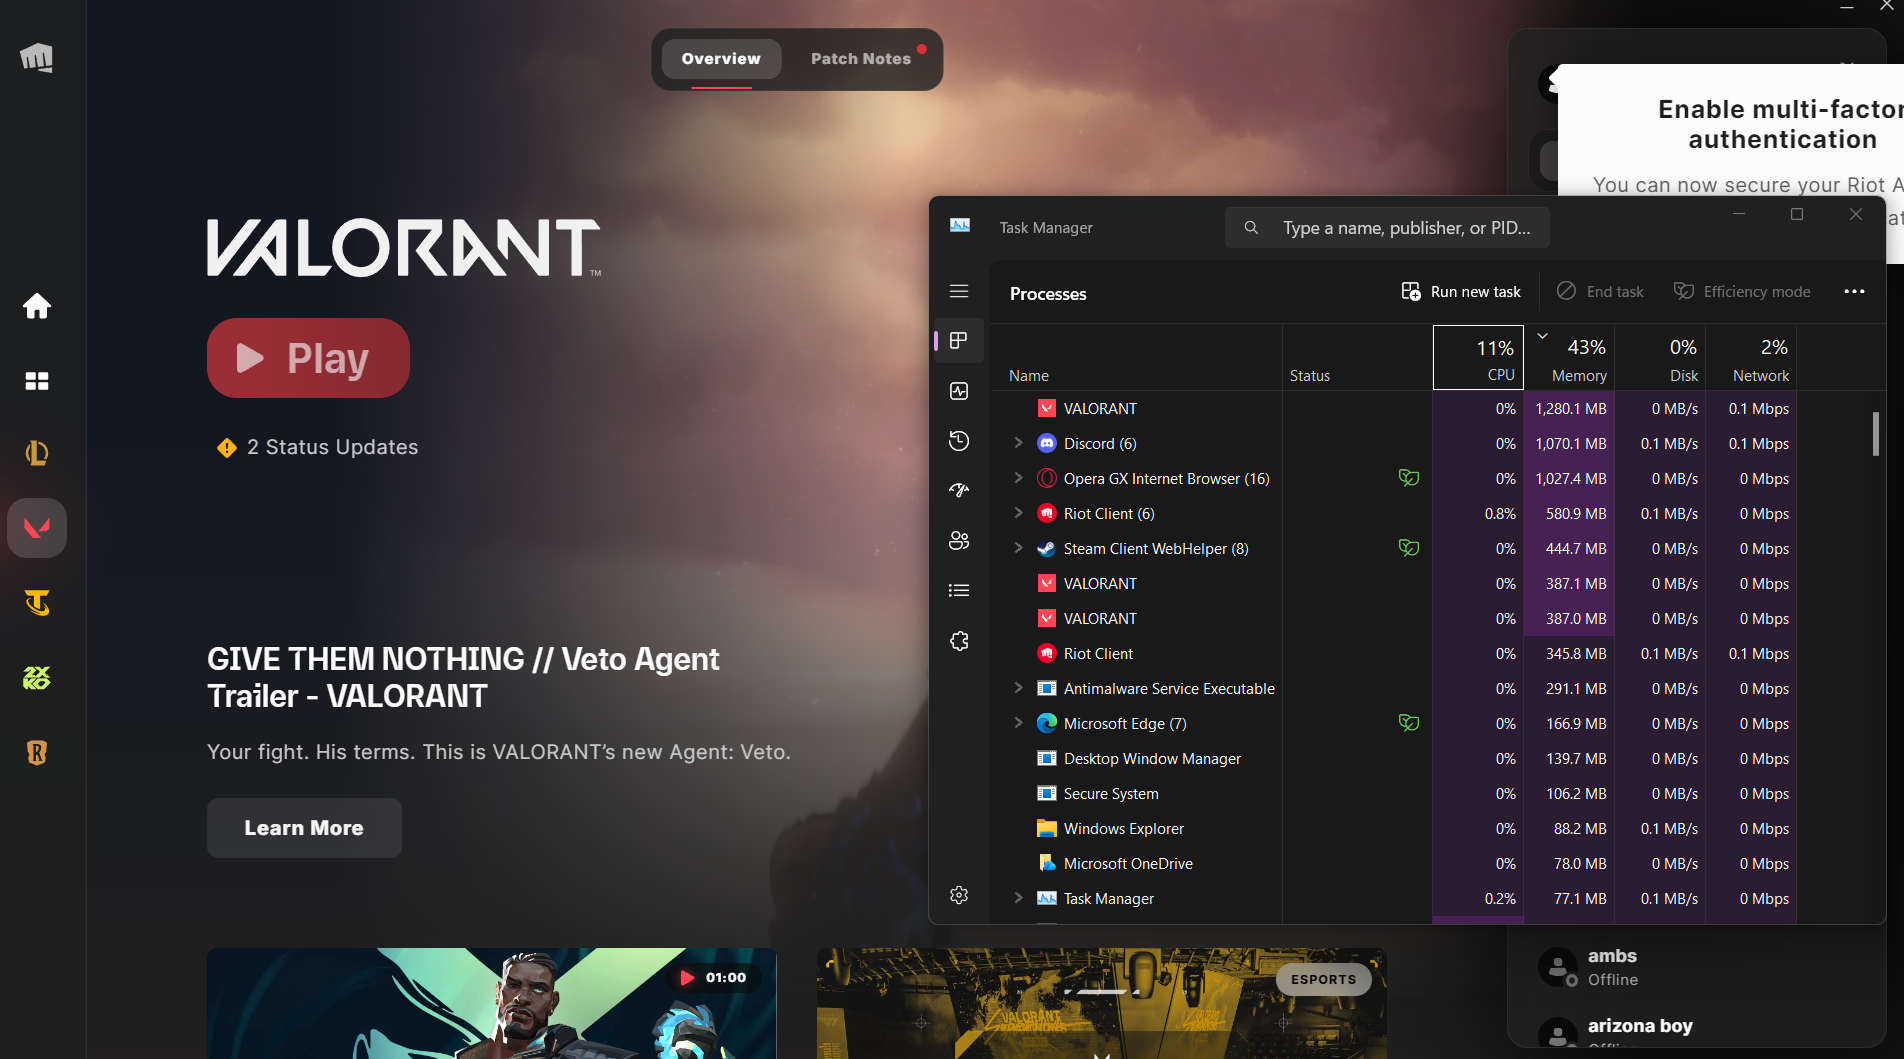1904x1059 pixels.
Task: Select Teamfight Tactics icon in Riot sidebar
Action: click(x=37, y=603)
